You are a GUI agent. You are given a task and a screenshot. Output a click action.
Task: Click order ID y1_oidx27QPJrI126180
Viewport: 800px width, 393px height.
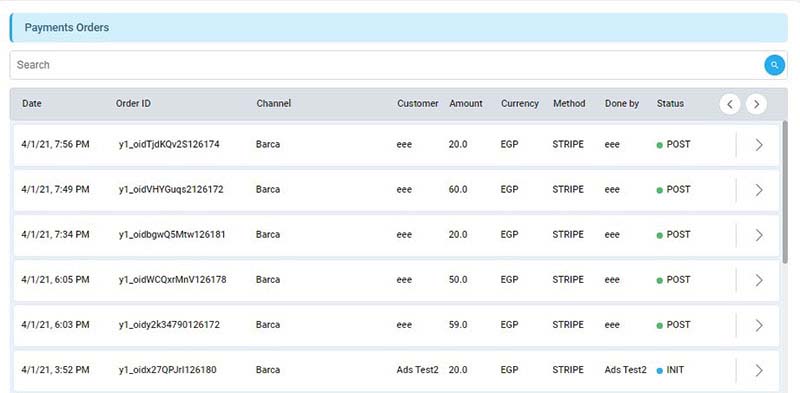click(x=167, y=370)
